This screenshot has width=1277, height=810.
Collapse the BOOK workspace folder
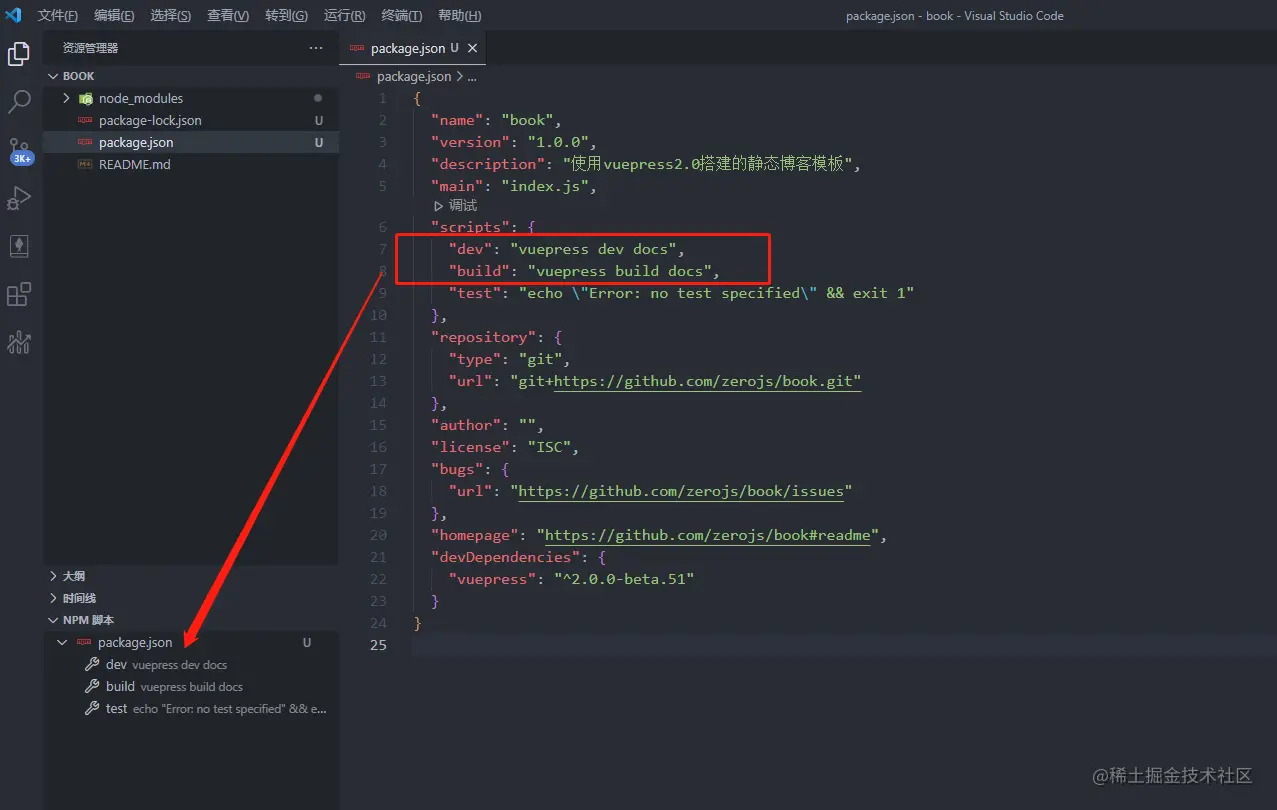[53, 76]
